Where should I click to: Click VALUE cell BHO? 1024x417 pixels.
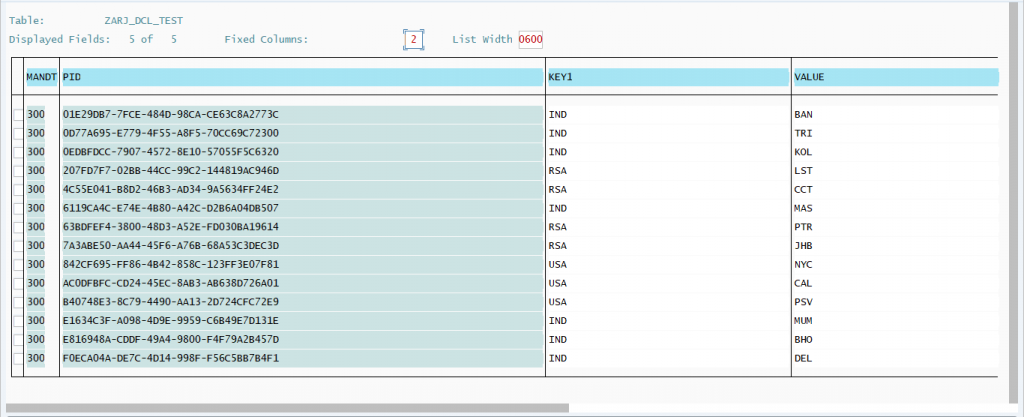[x=895, y=340]
